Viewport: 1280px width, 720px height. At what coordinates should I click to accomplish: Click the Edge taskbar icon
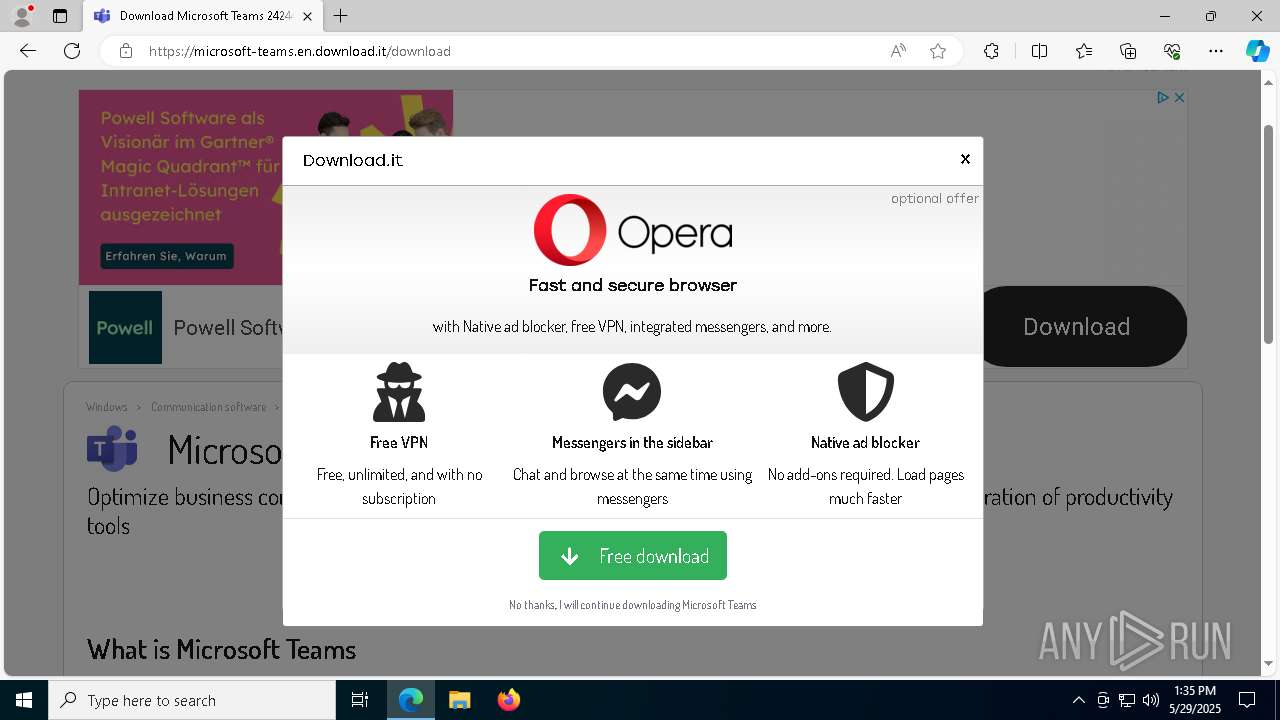pyautogui.click(x=411, y=700)
